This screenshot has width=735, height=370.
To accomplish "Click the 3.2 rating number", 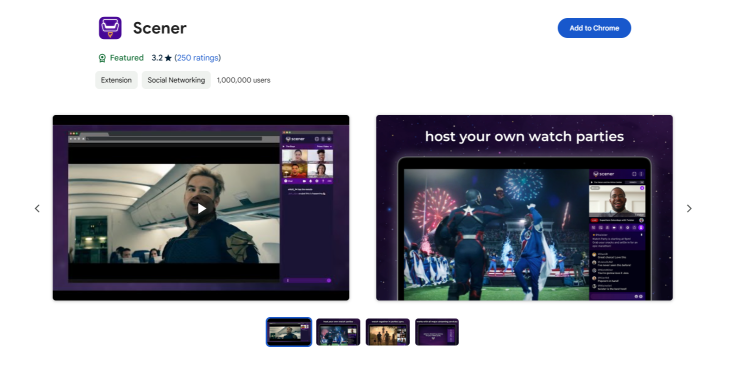I will 157,58.
